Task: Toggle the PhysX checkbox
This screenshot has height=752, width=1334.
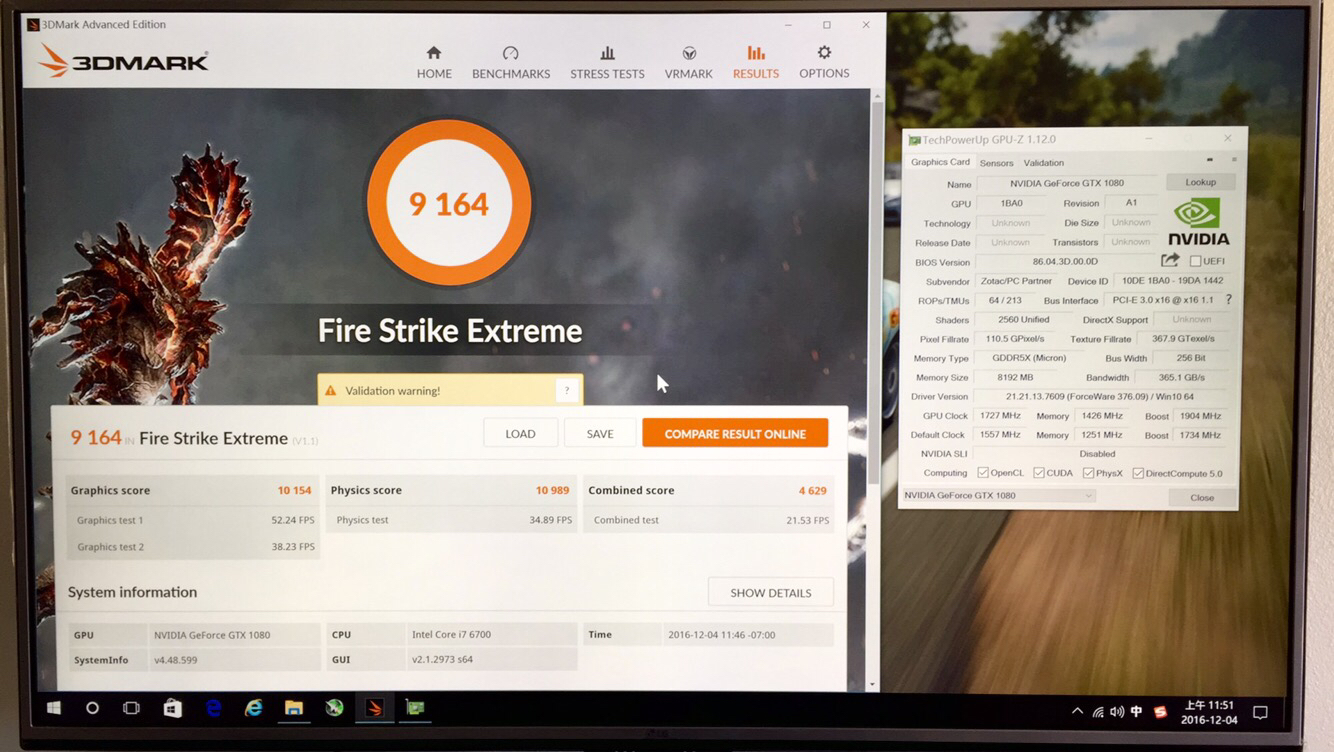Action: [1088, 473]
